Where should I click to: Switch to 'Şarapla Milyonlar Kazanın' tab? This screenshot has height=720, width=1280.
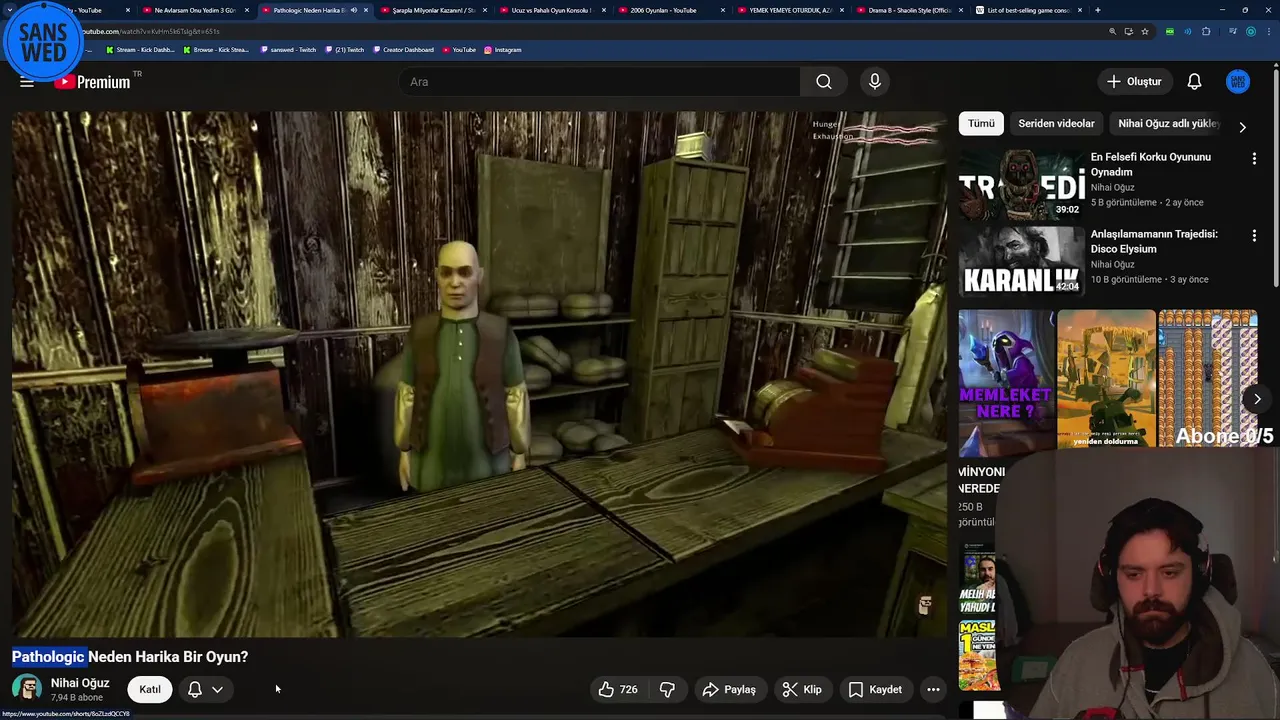click(432, 10)
